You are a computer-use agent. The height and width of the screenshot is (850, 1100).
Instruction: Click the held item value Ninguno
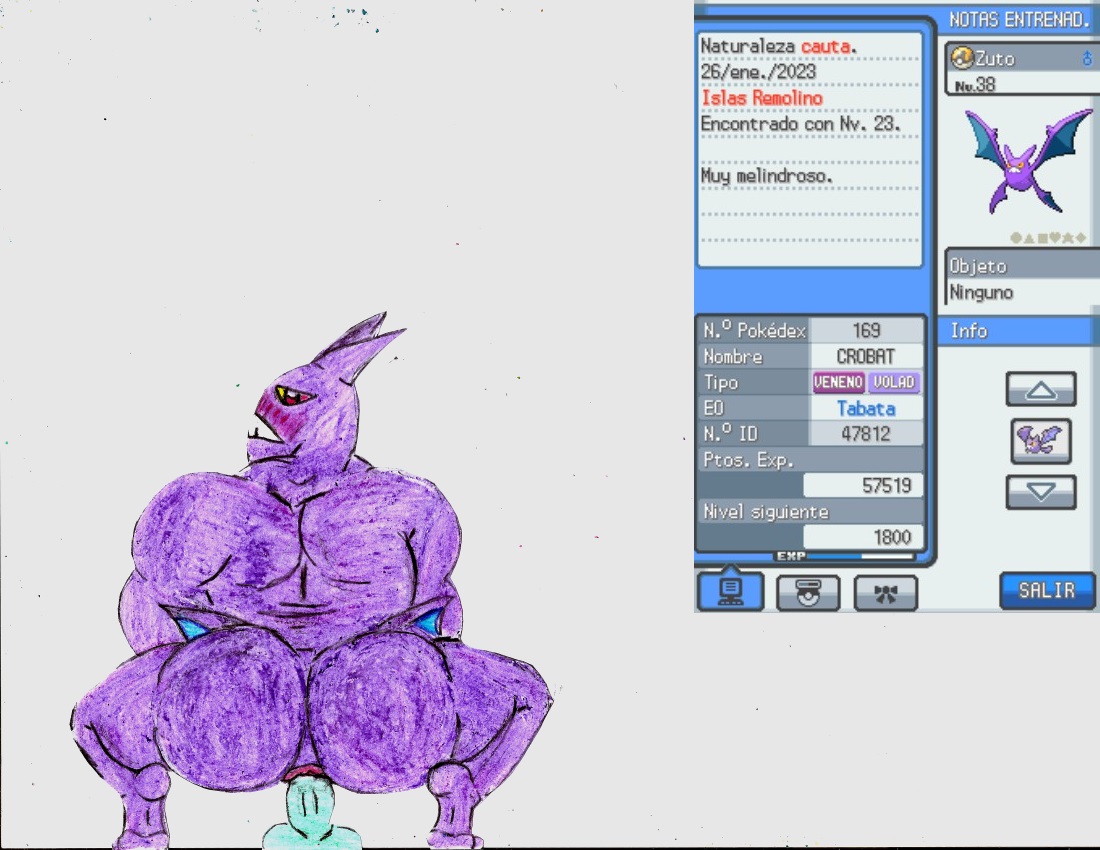point(981,292)
